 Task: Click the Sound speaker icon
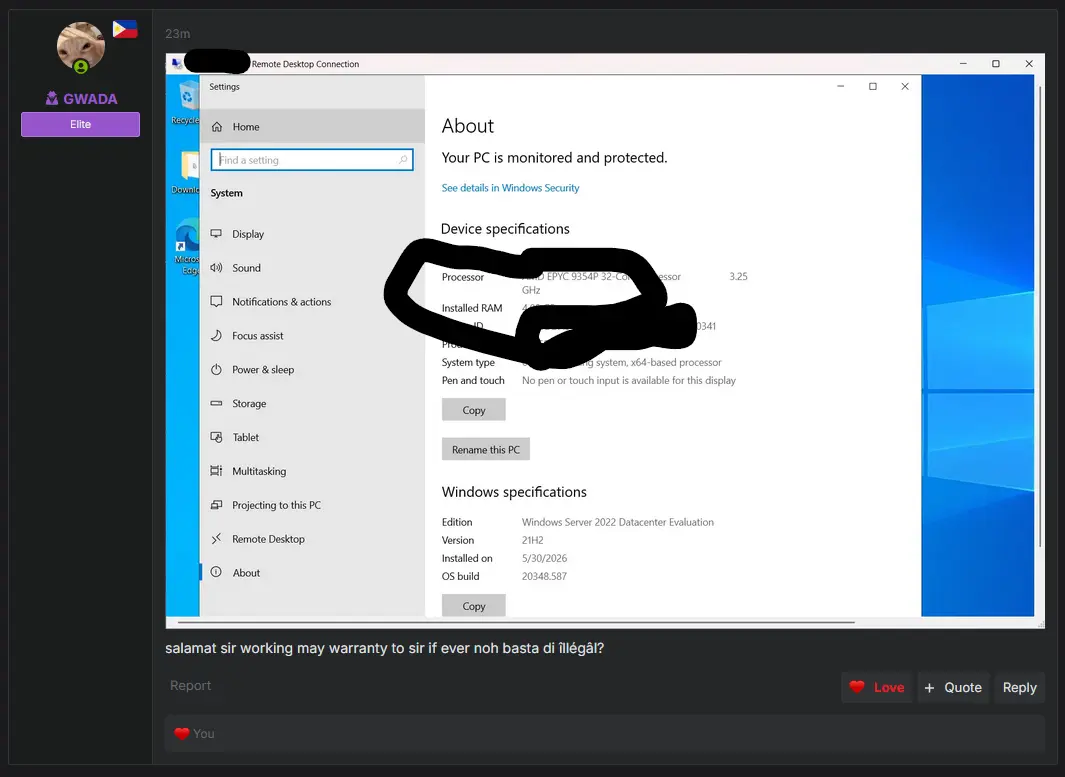point(216,268)
